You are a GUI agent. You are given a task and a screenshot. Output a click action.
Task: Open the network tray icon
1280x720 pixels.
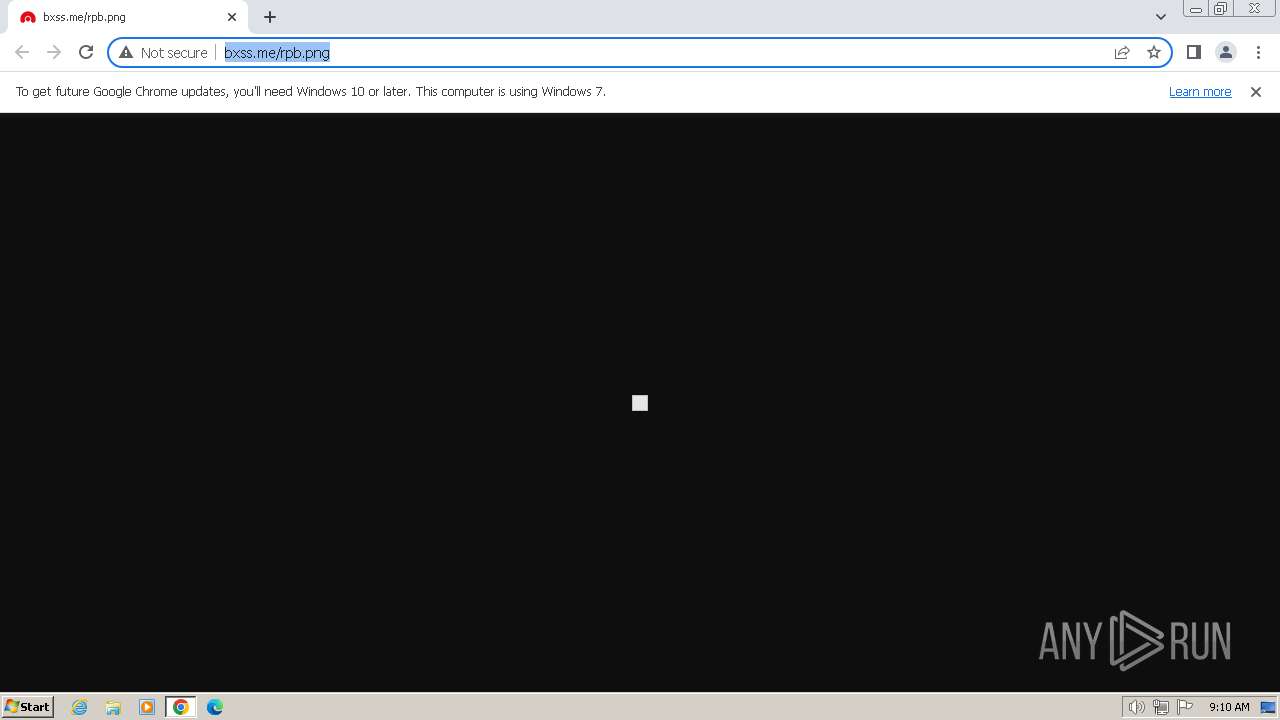(x=1161, y=707)
